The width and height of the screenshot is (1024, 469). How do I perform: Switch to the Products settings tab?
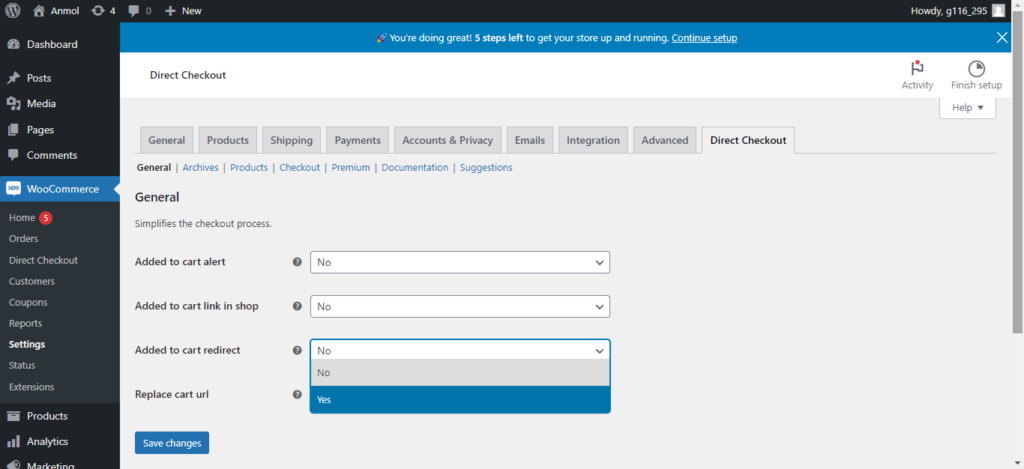coord(228,140)
